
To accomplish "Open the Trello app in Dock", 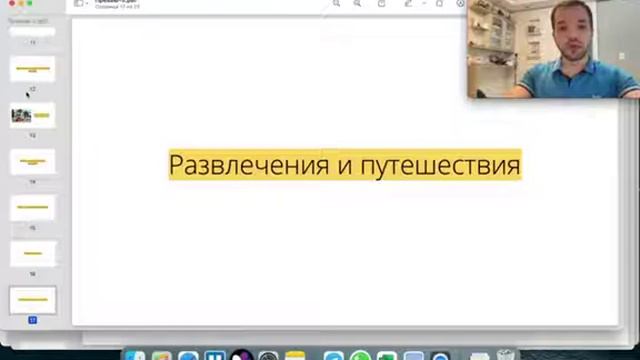I will pos(215,355).
